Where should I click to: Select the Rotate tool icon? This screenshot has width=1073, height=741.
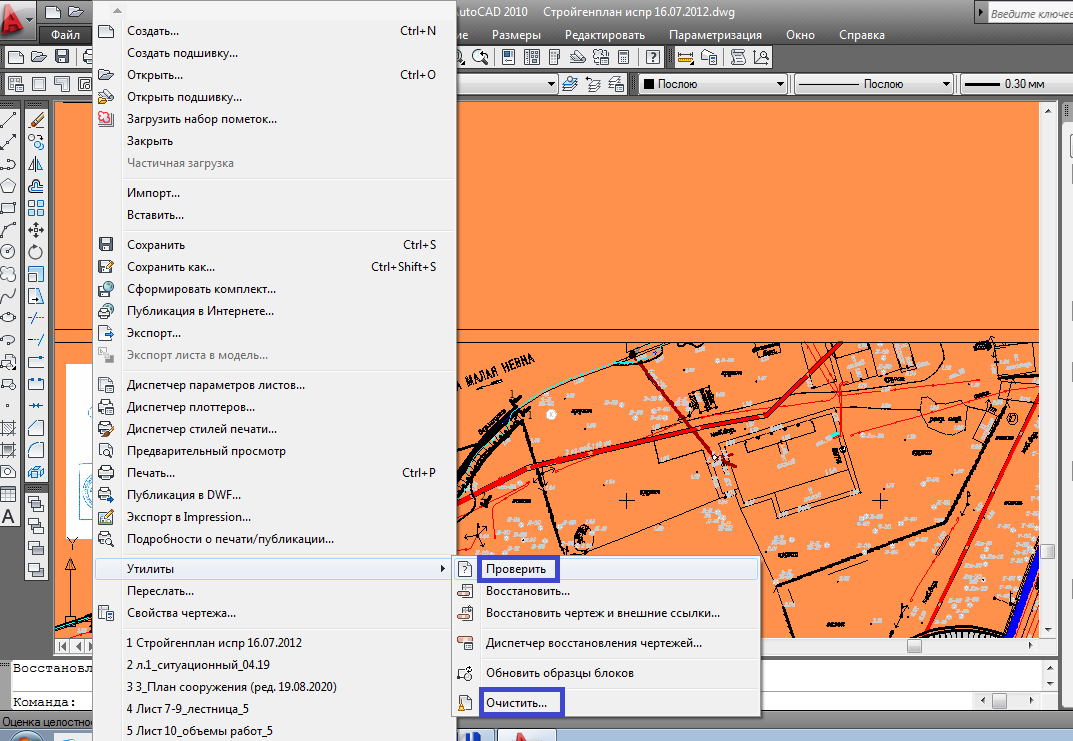[37, 252]
